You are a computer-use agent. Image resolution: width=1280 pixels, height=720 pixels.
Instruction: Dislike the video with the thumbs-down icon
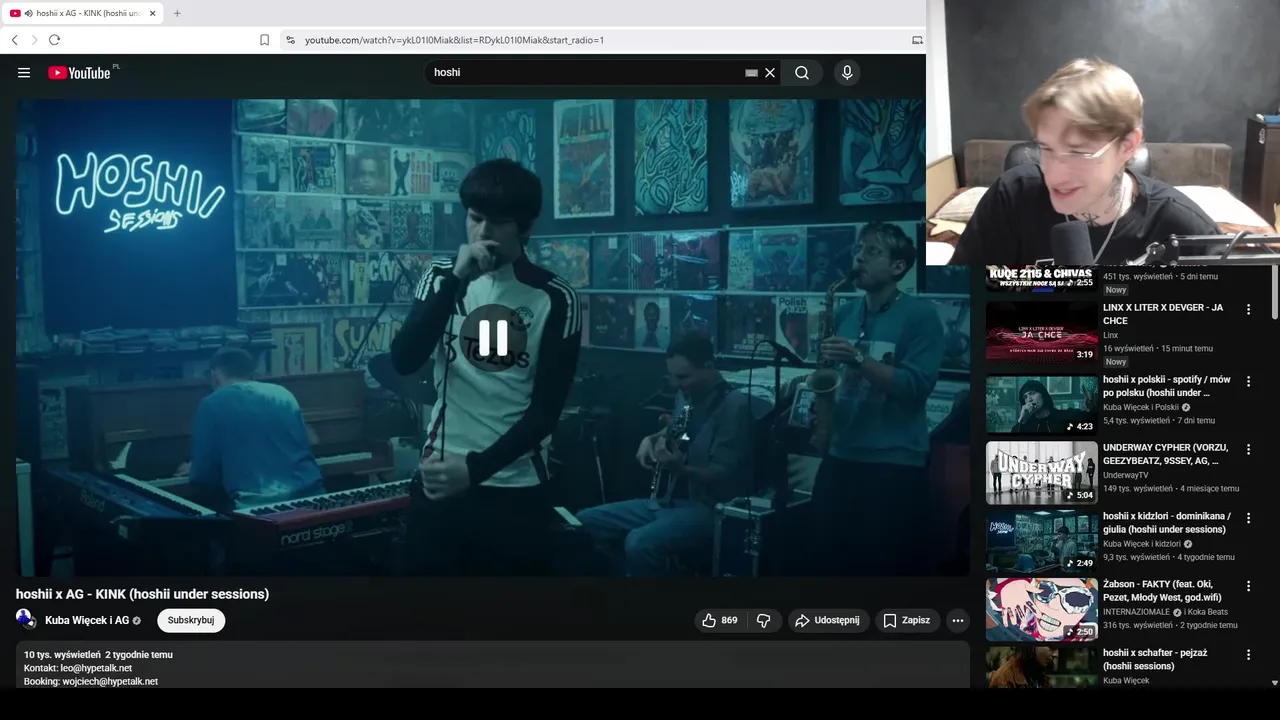click(x=764, y=621)
